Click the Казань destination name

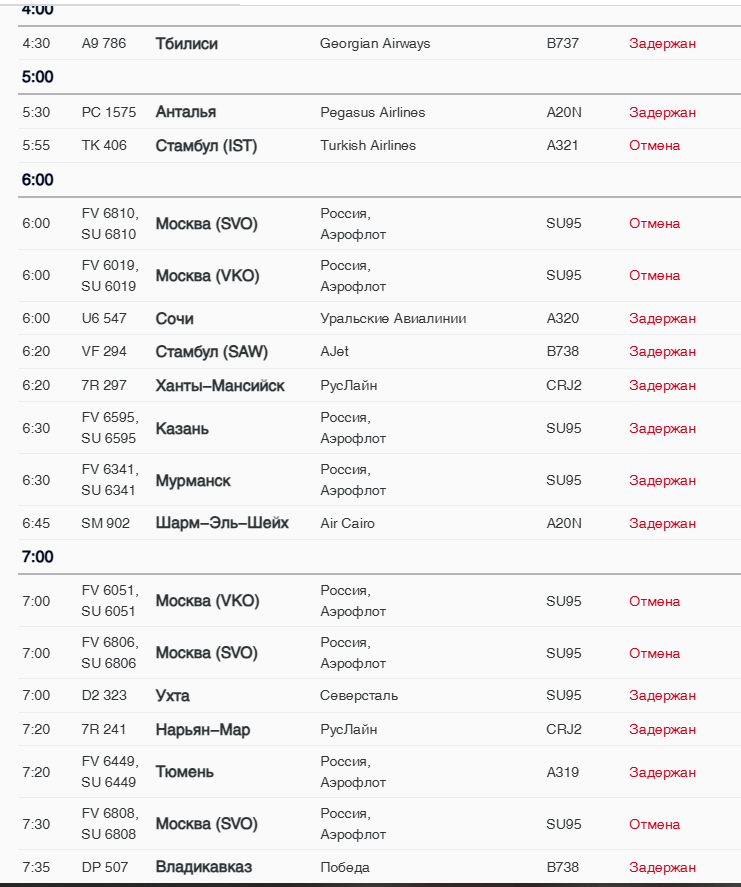pyautogui.click(x=182, y=429)
